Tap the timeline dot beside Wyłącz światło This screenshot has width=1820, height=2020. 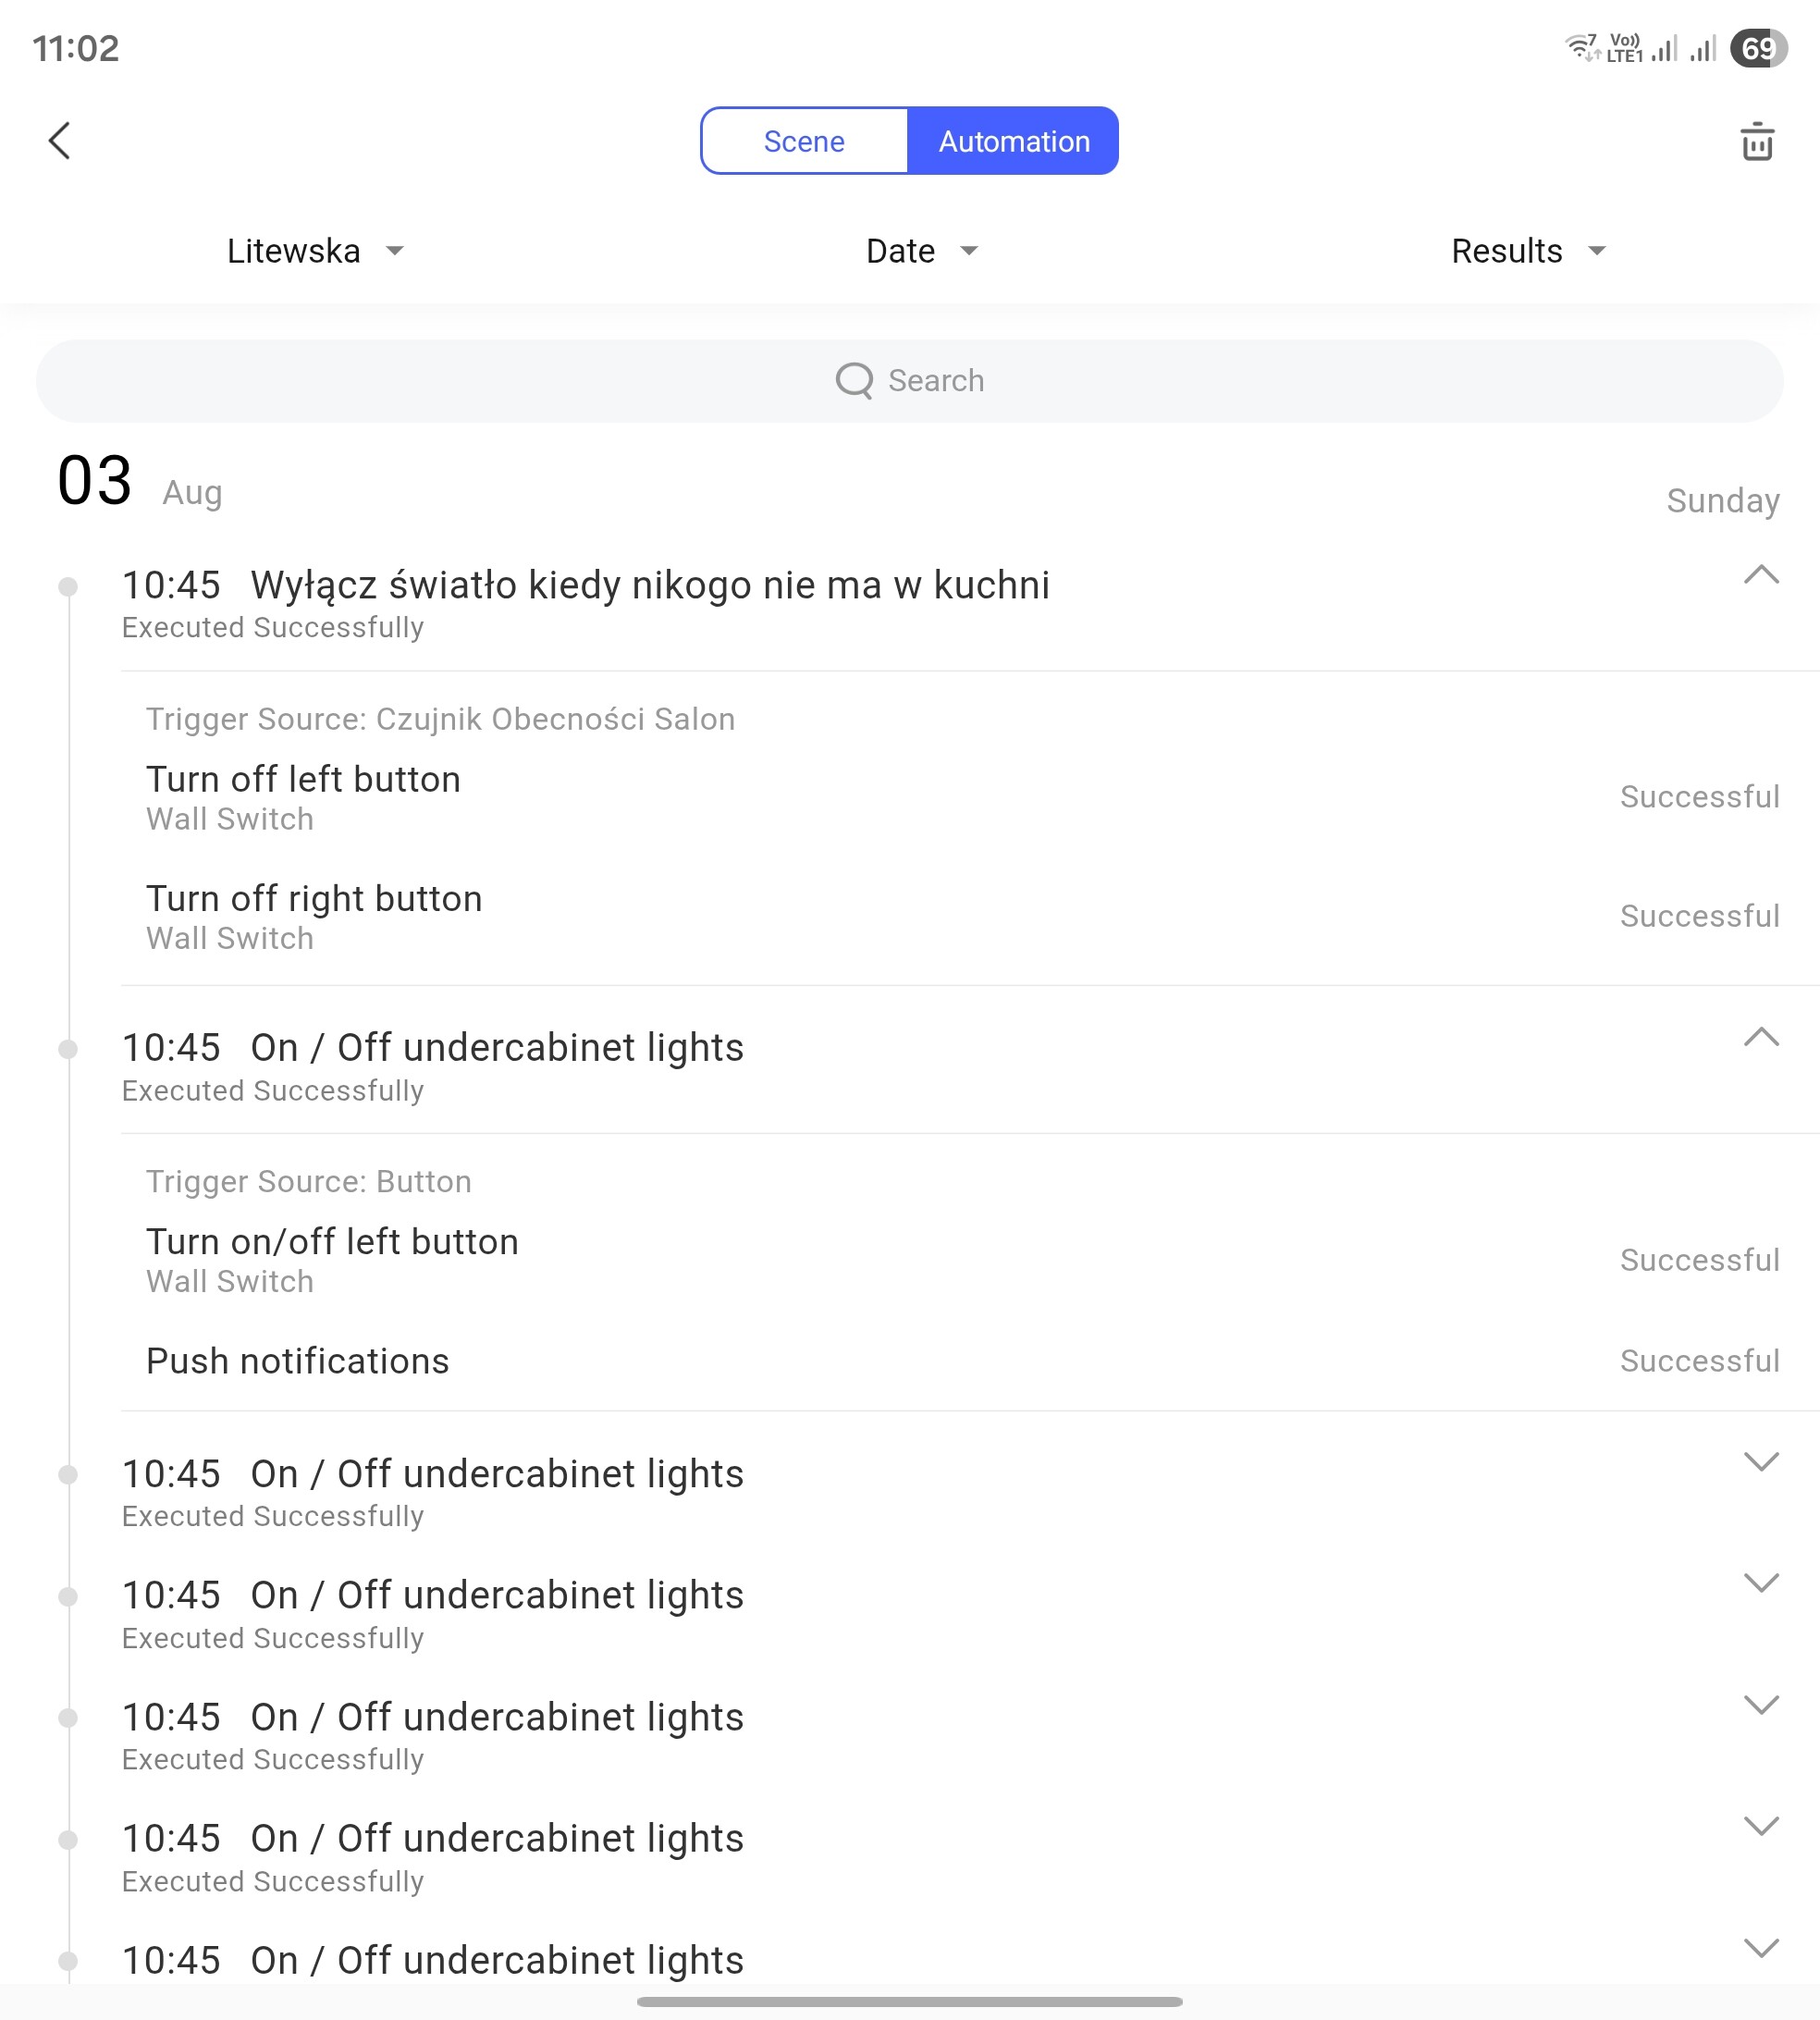(x=68, y=586)
